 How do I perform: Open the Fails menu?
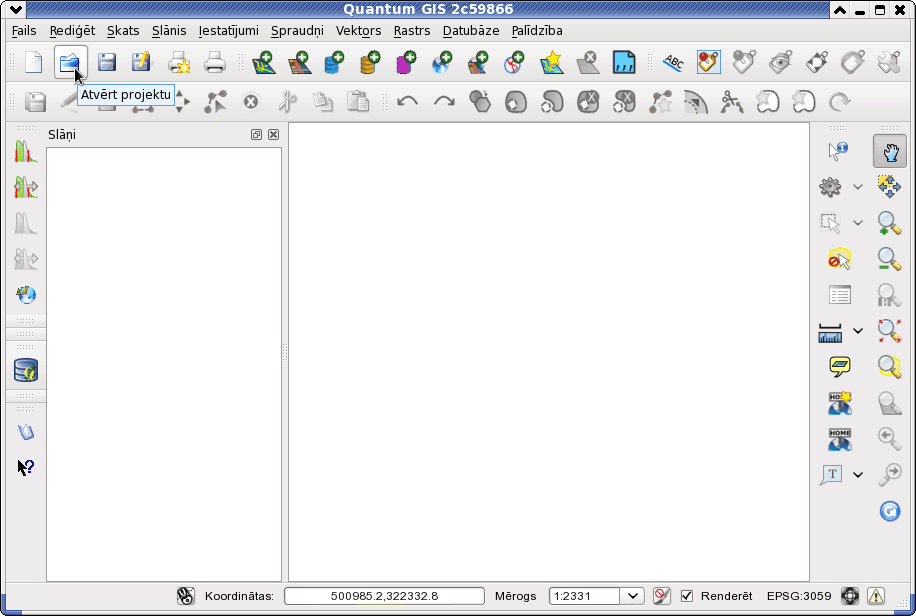[24, 30]
